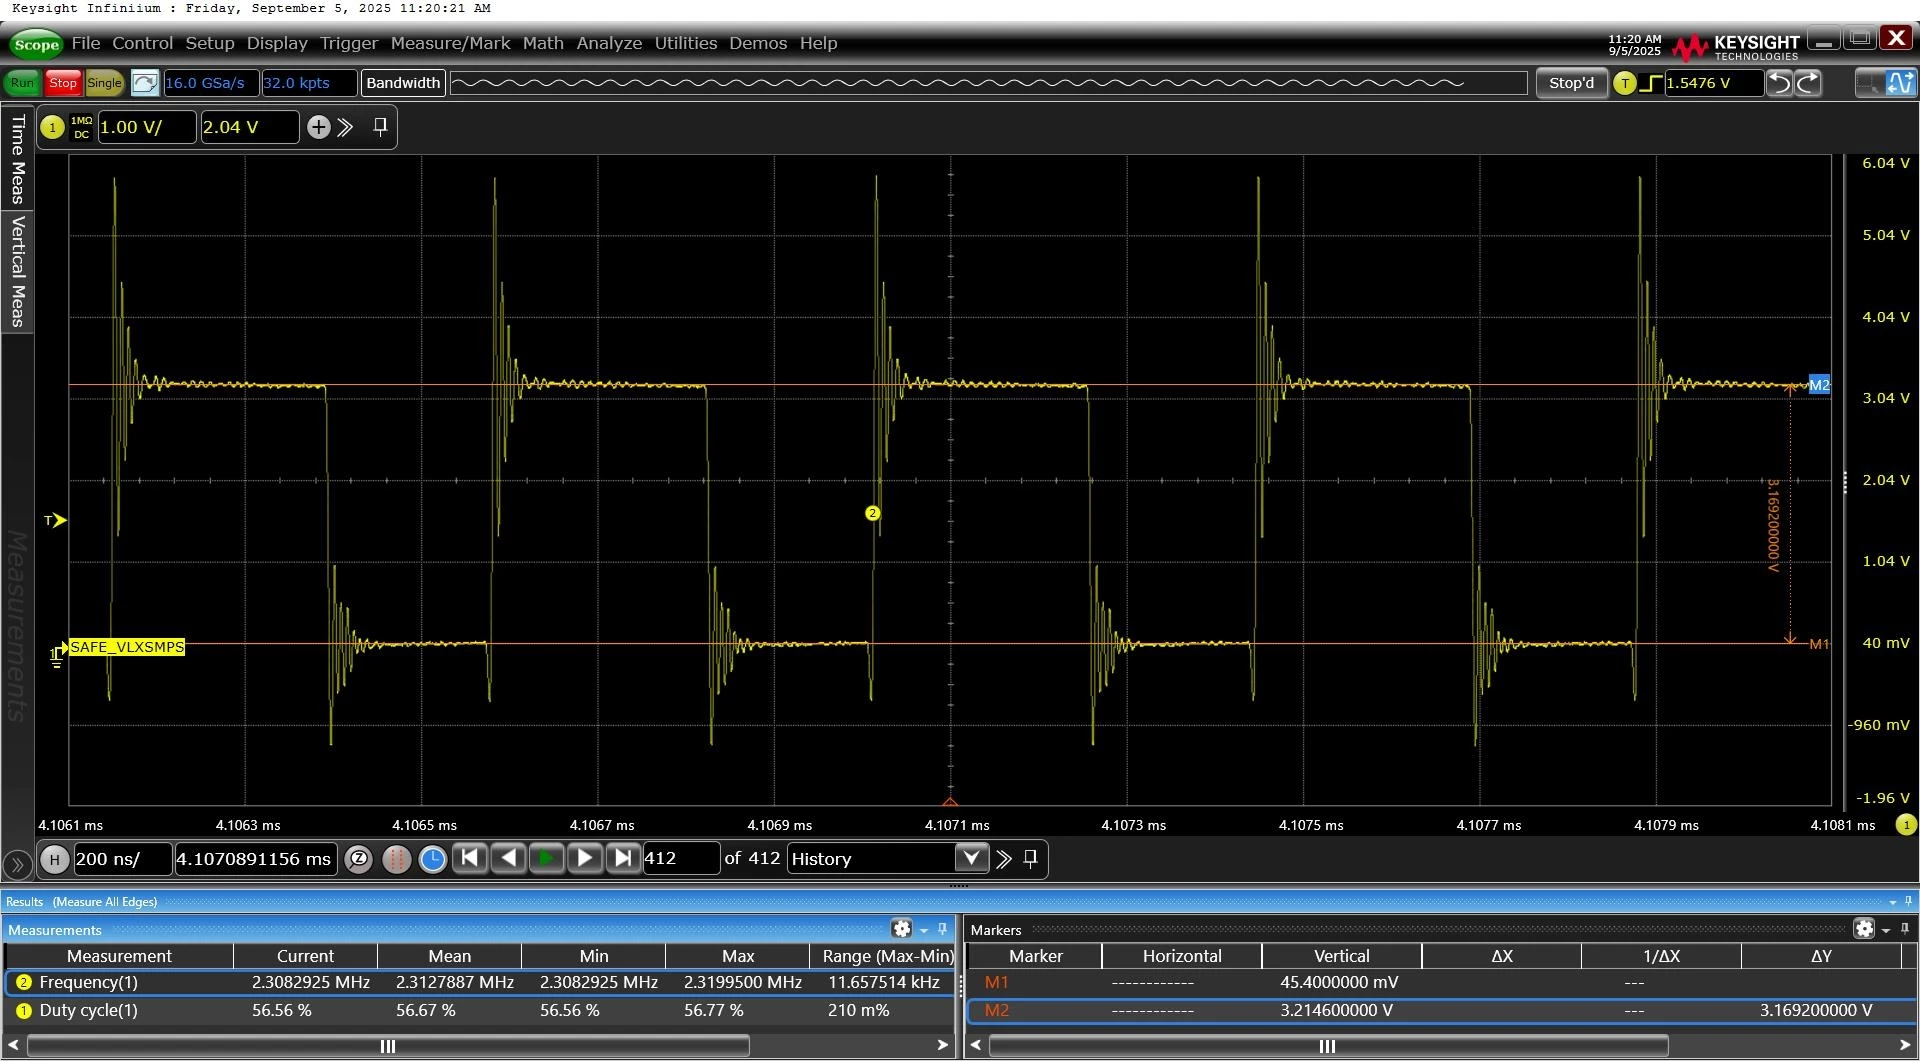
Task: Expand the left panel double chevron button
Action: coord(17,864)
